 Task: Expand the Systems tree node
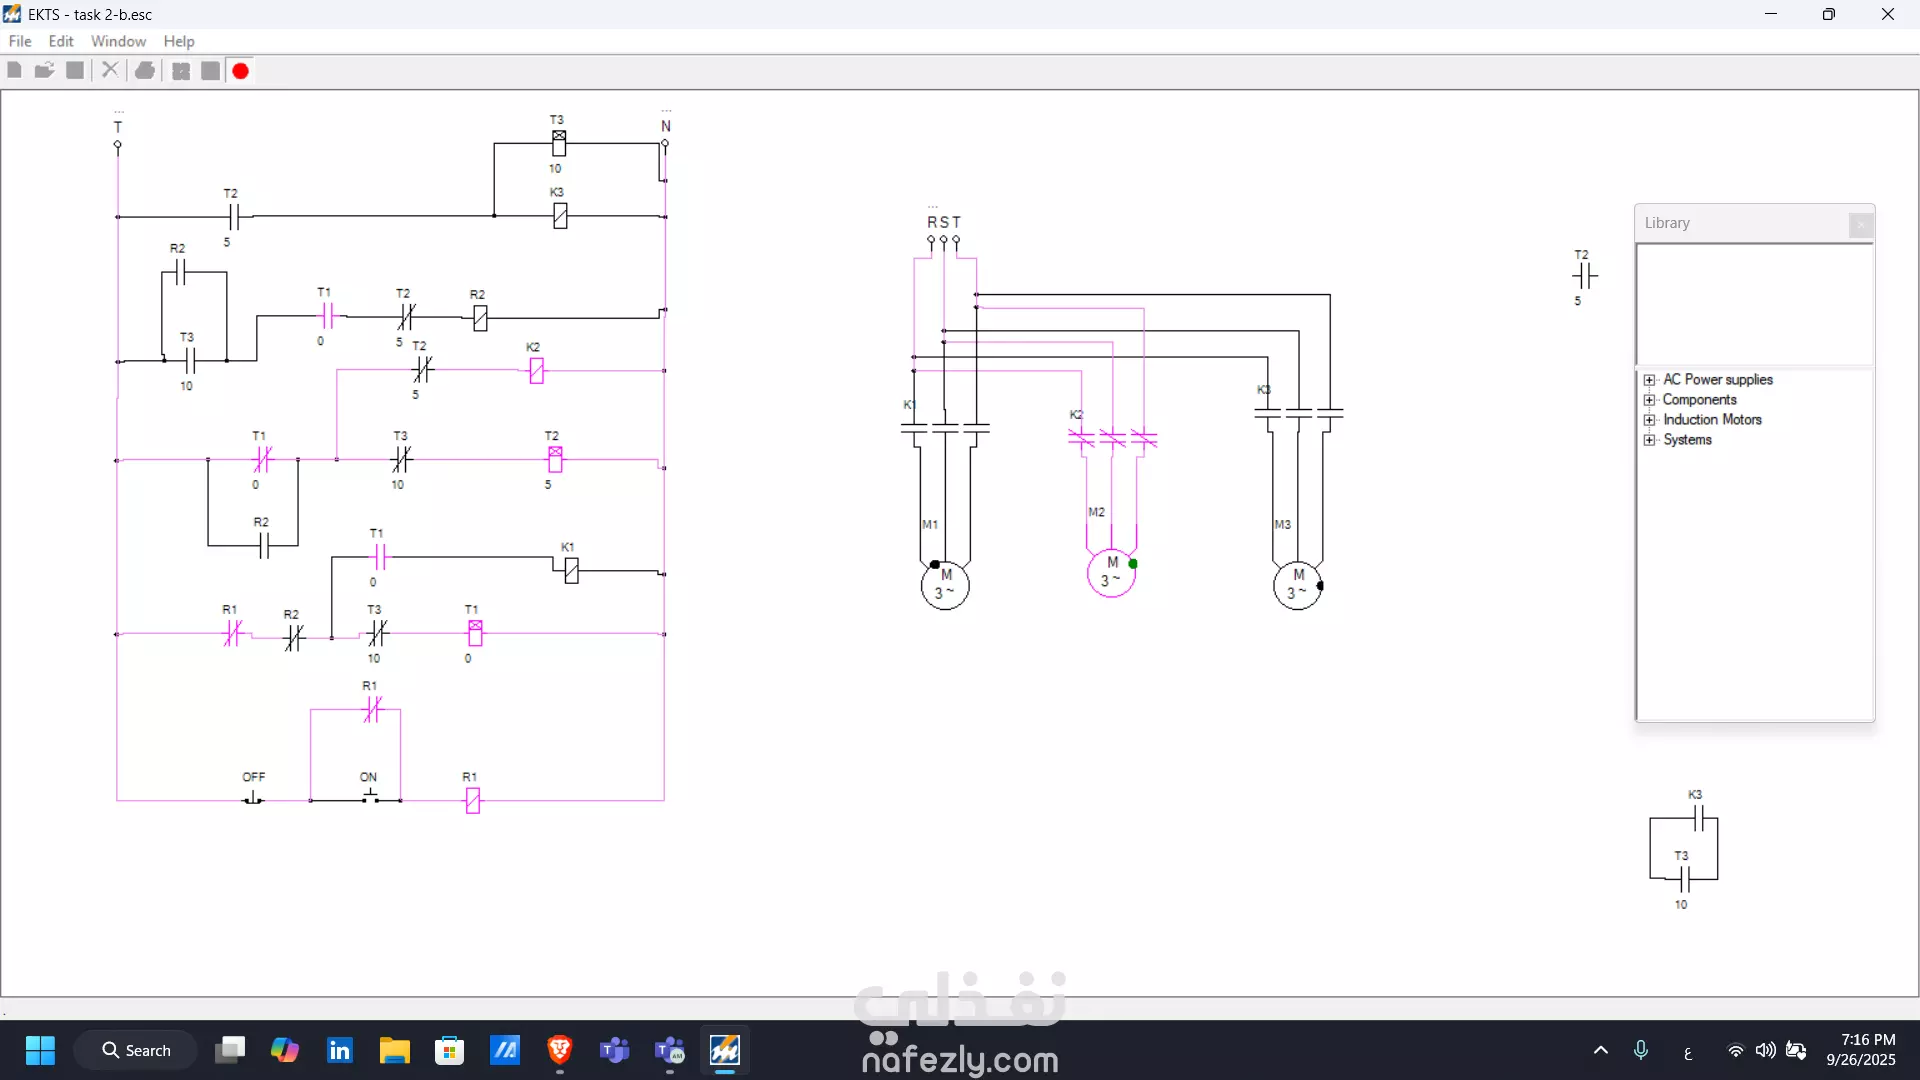click(1650, 440)
